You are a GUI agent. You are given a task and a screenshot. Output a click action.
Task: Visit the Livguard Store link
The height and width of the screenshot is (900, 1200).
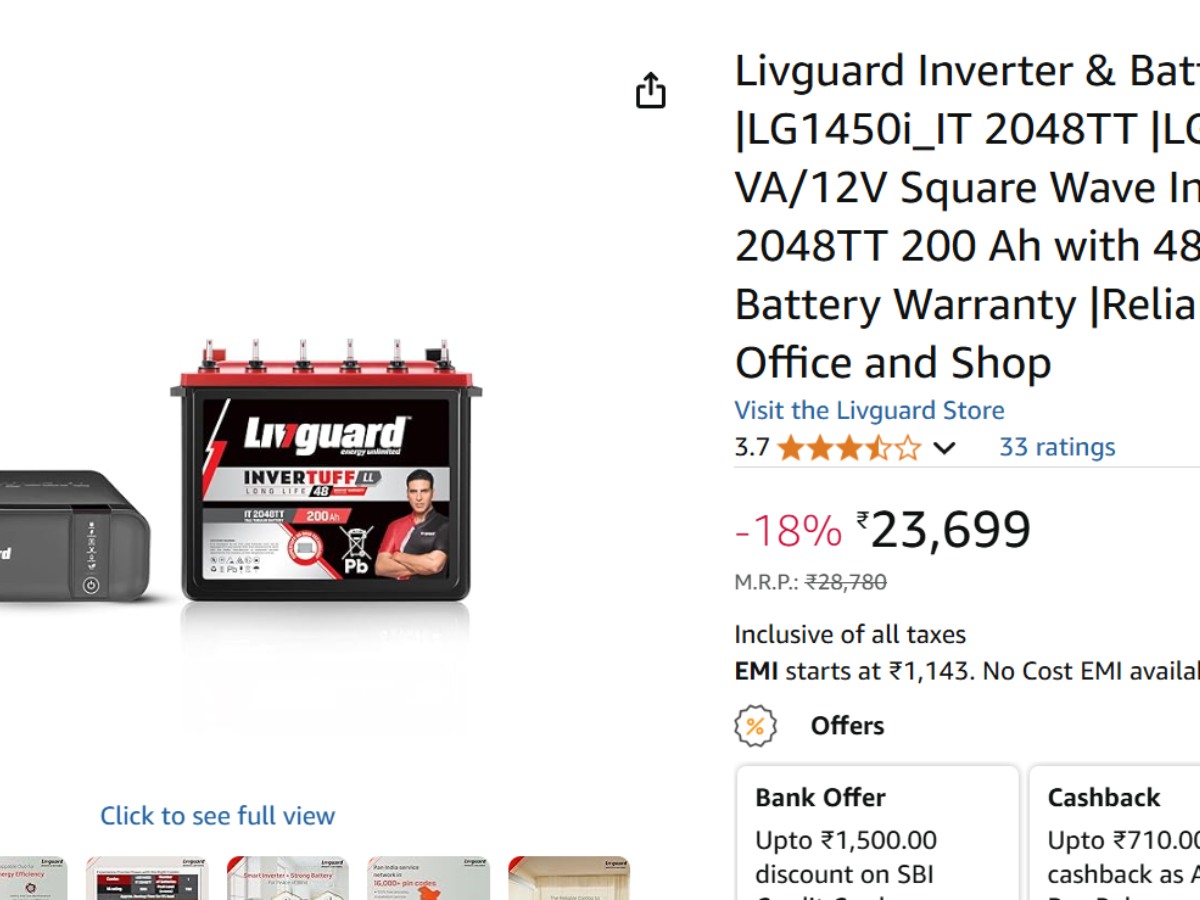tap(869, 410)
